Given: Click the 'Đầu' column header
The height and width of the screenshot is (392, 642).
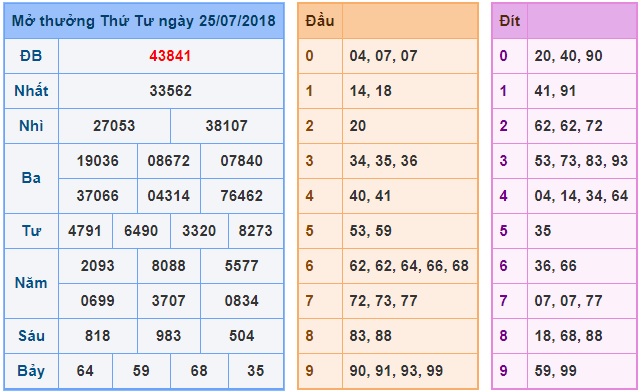Looking at the screenshot, I should (320, 21).
